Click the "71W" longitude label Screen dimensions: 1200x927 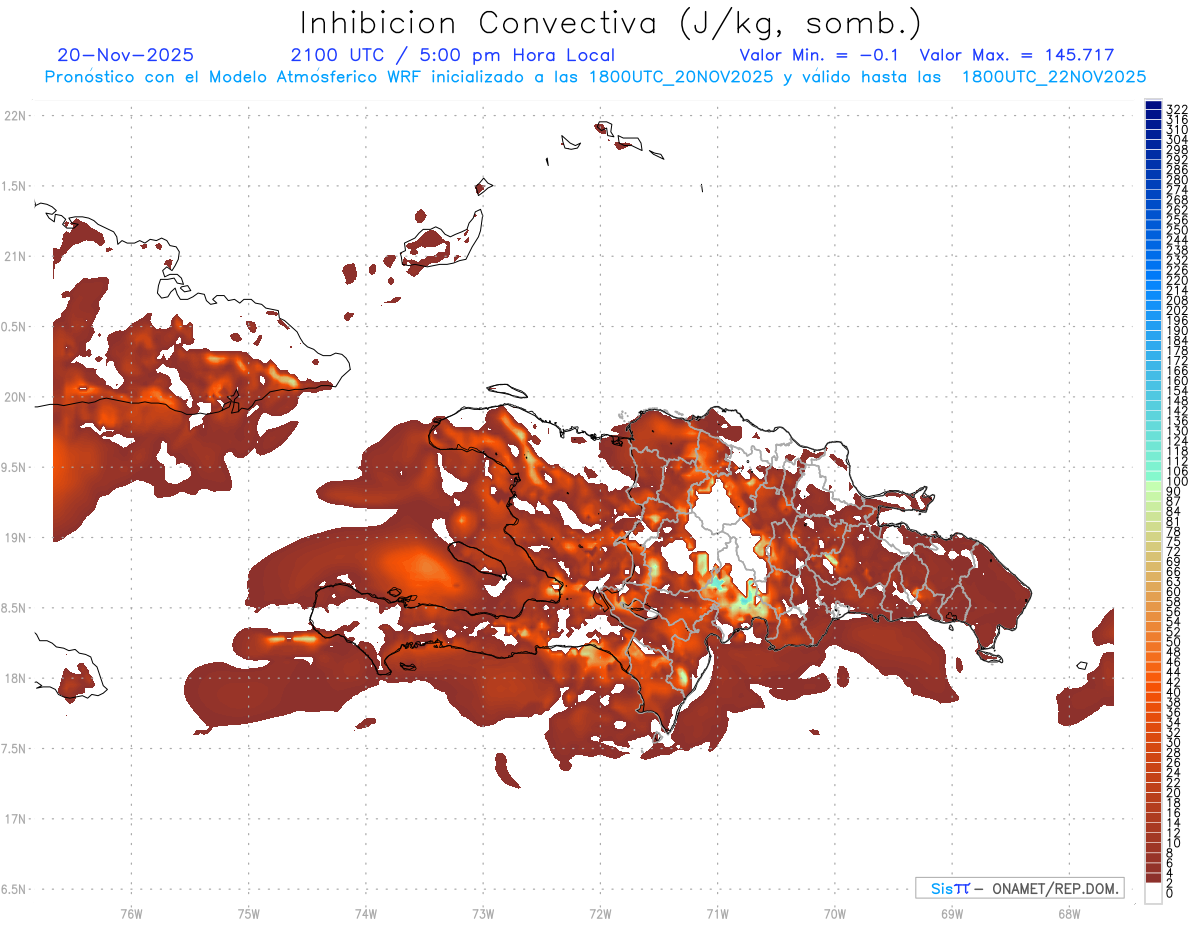[x=717, y=913]
